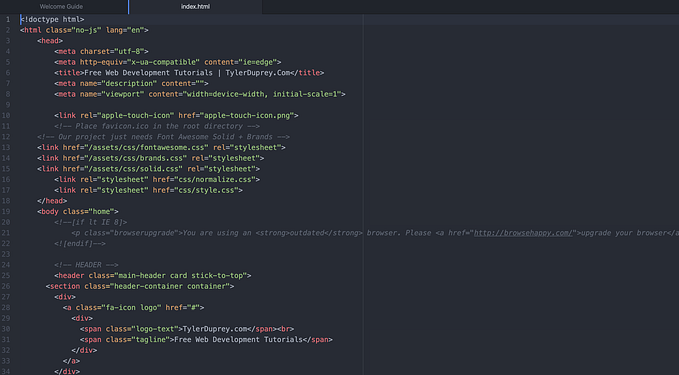This screenshot has width=679, height=375.
Task: Click the 'charset="utf-8"' text
Action: point(112,52)
